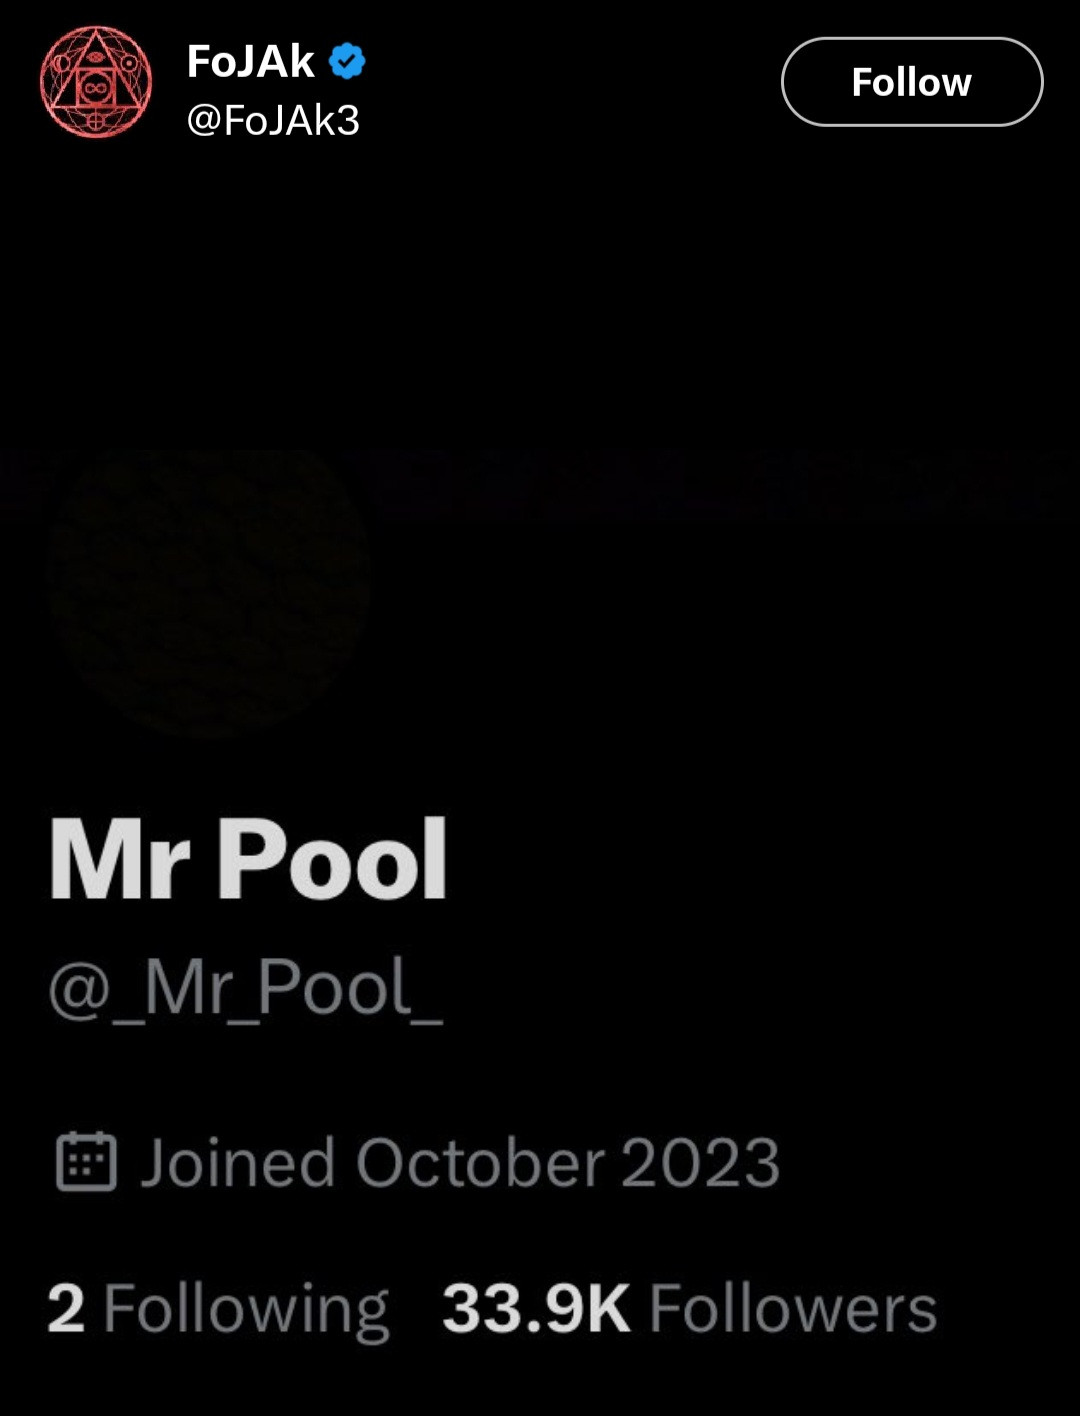Viewport: 1080px width, 1416px height.
Task: Open the @FoJAk3 handle
Action: 273,120
